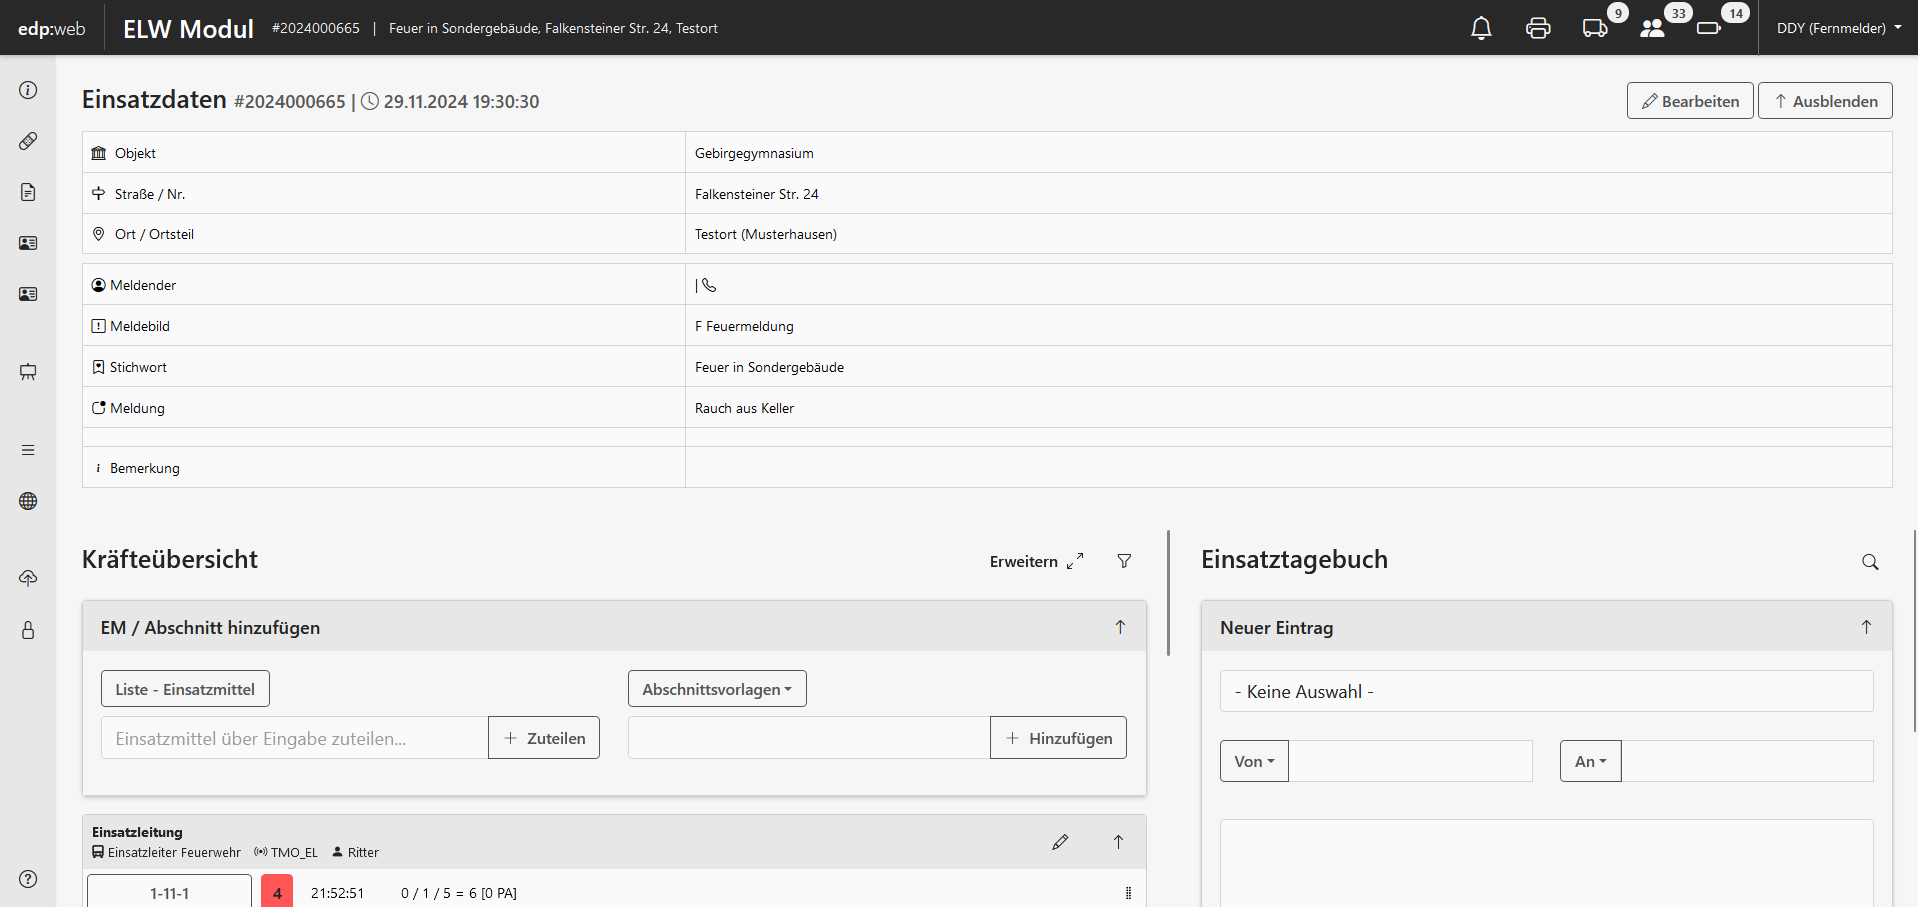Click the F Feuermeldung value
This screenshot has width=1918, height=907.
[744, 326]
